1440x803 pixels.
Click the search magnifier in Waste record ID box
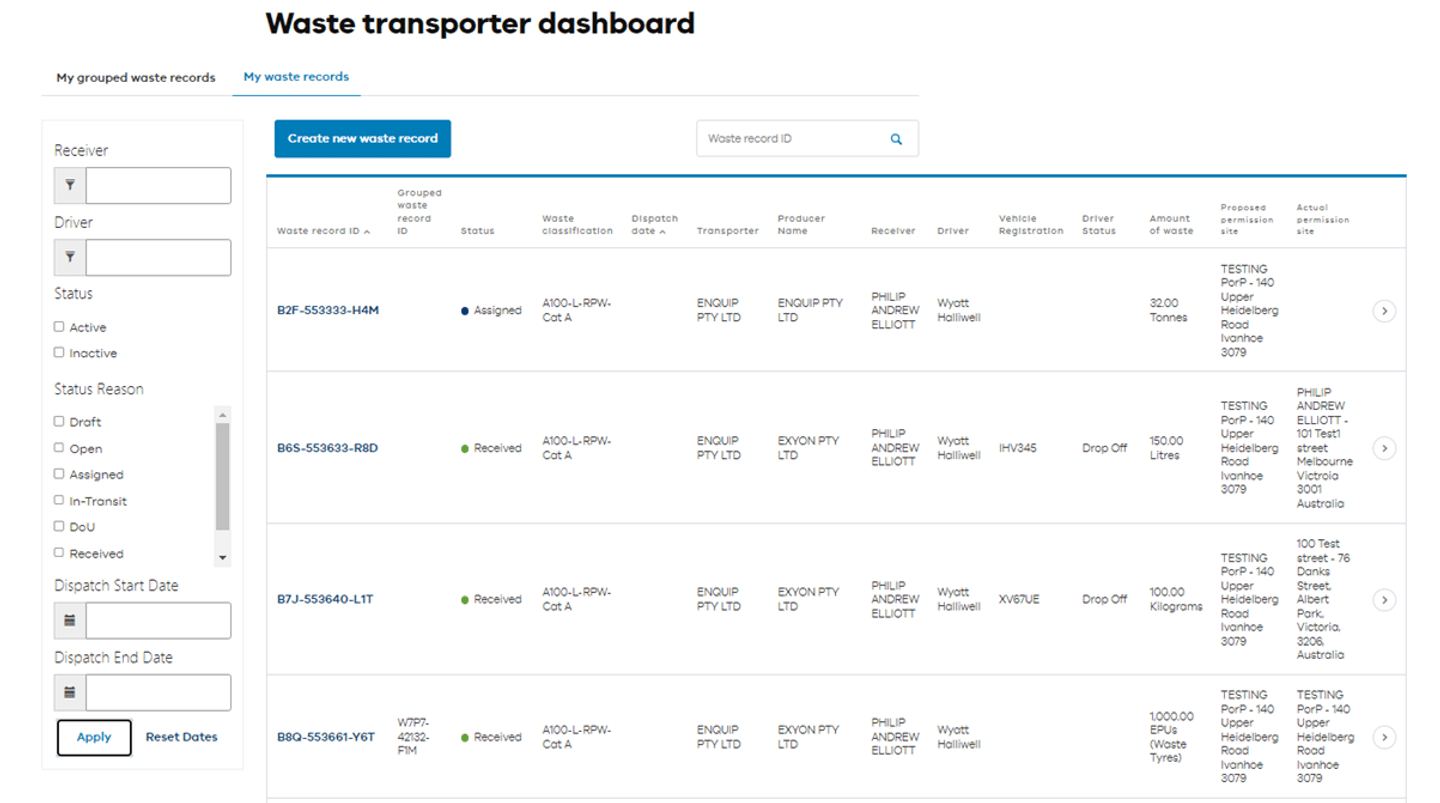pyautogui.click(x=895, y=138)
